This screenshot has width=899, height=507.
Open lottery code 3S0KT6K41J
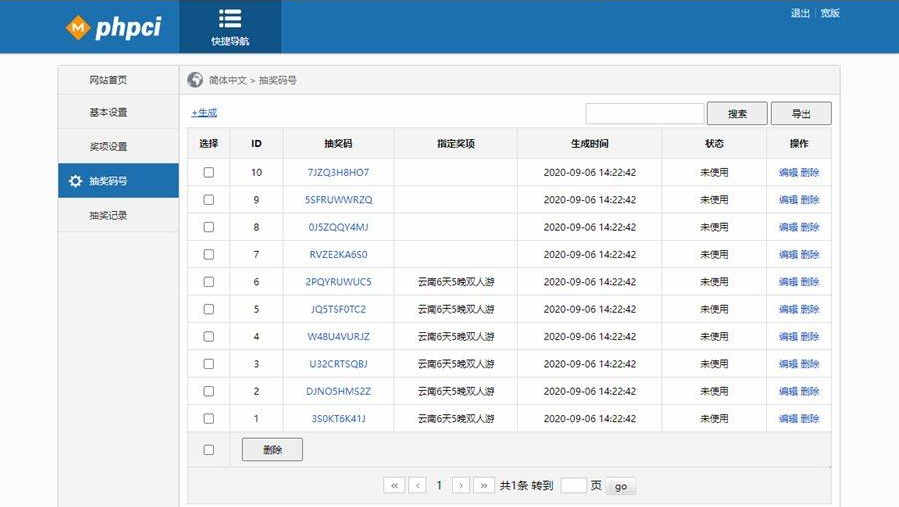tap(338, 419)
